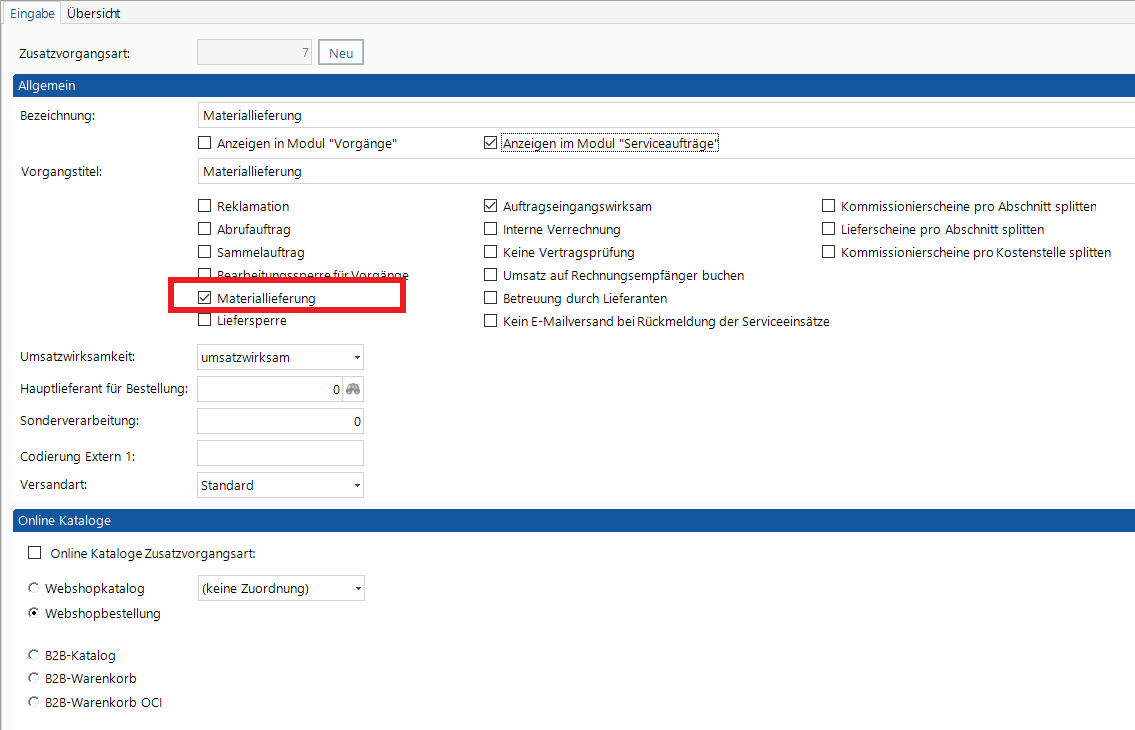Image resolution: width=1135 pixels, height=730 pixels.
Task: Enable the Reklamation checkbox
Action: coord(205,206)
